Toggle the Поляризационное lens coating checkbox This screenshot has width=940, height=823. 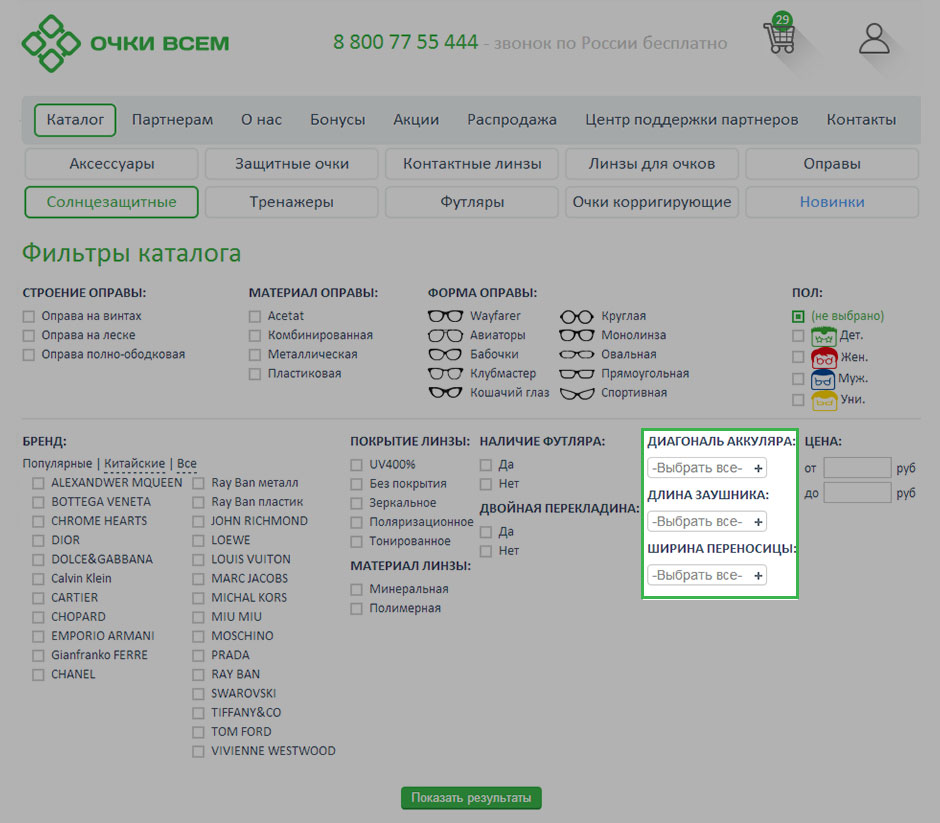point(357,523)
